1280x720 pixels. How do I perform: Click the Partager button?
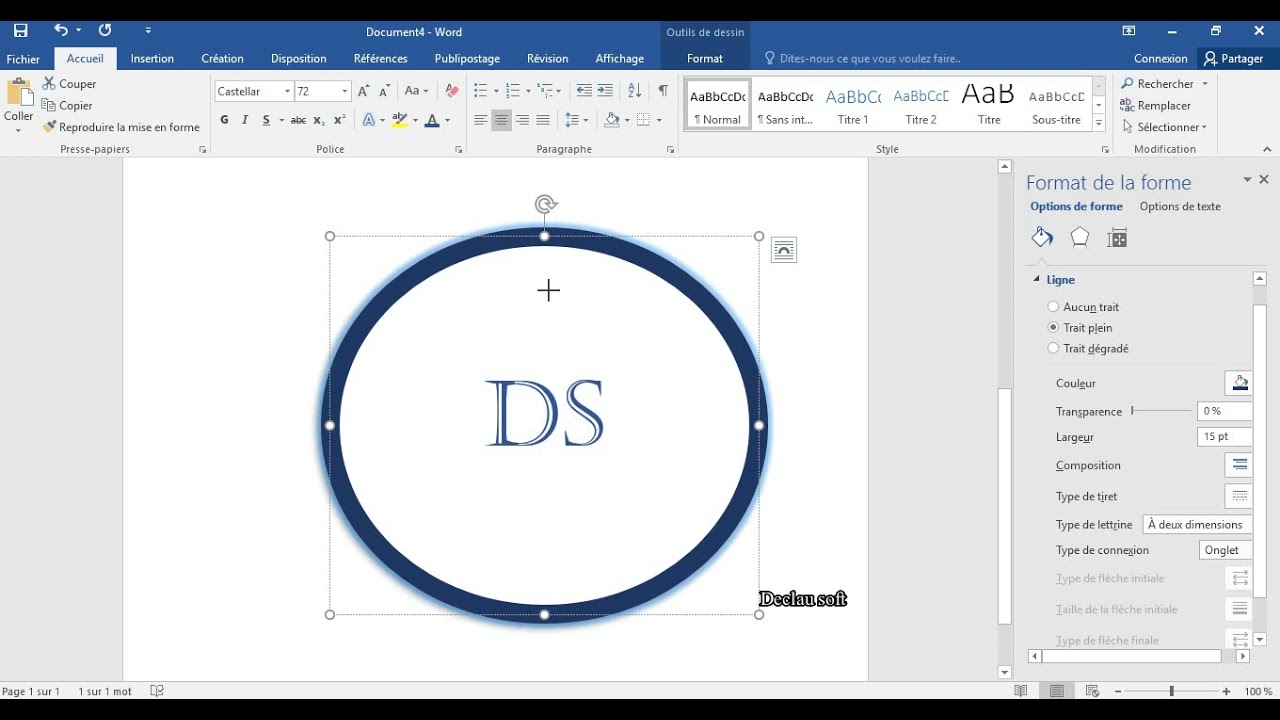point(1234,59)
